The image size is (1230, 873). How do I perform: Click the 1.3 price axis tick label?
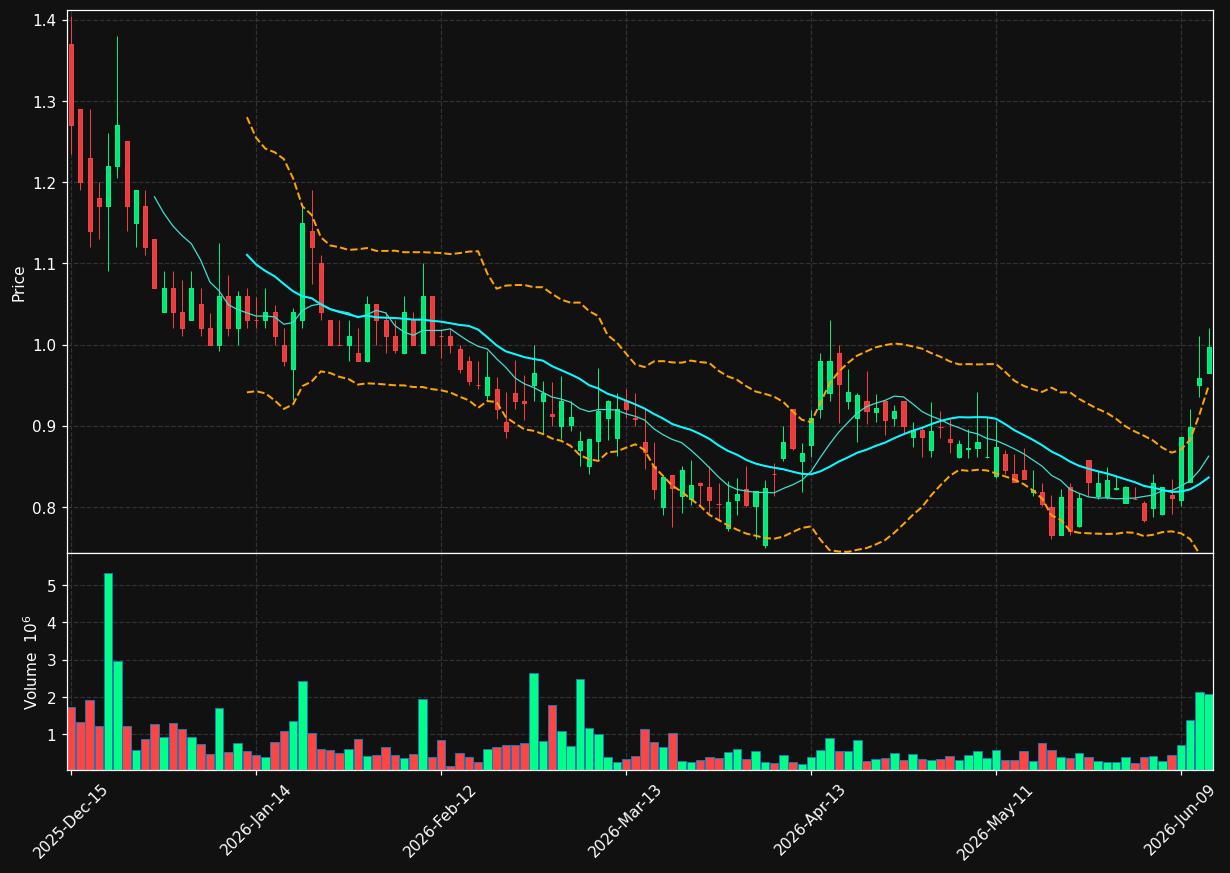coord(45,102)
